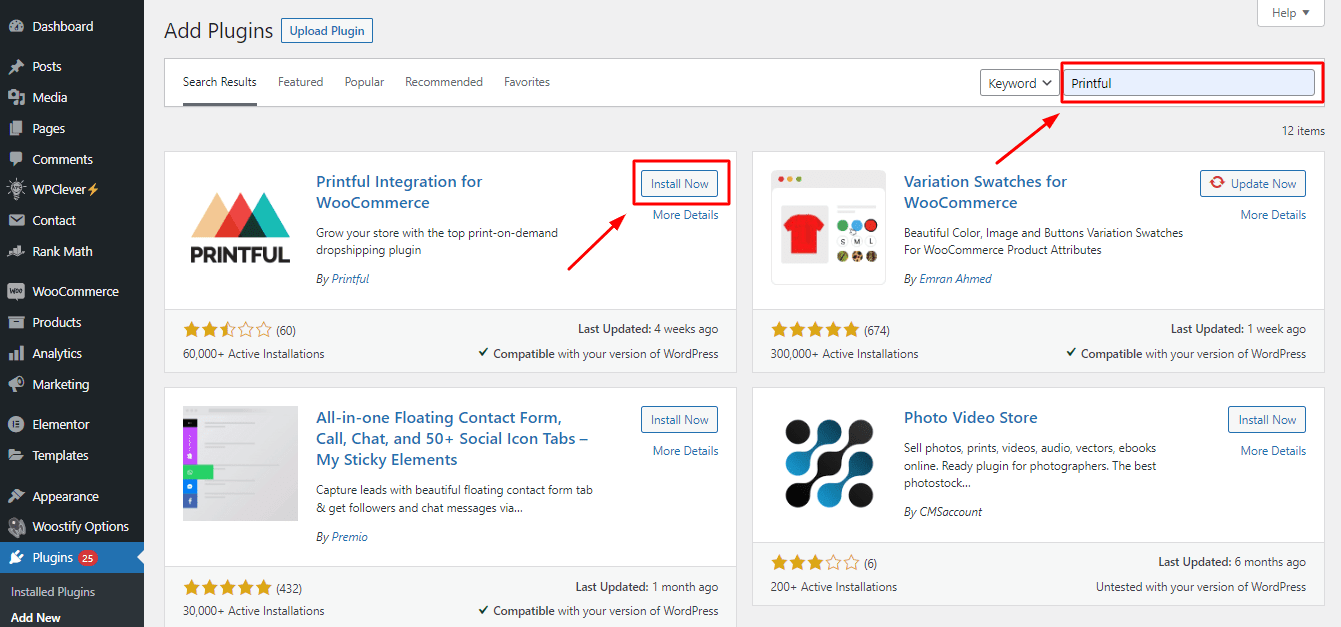
Task: Click the Plugins update count badge 25
Action: tap(88, 558)
